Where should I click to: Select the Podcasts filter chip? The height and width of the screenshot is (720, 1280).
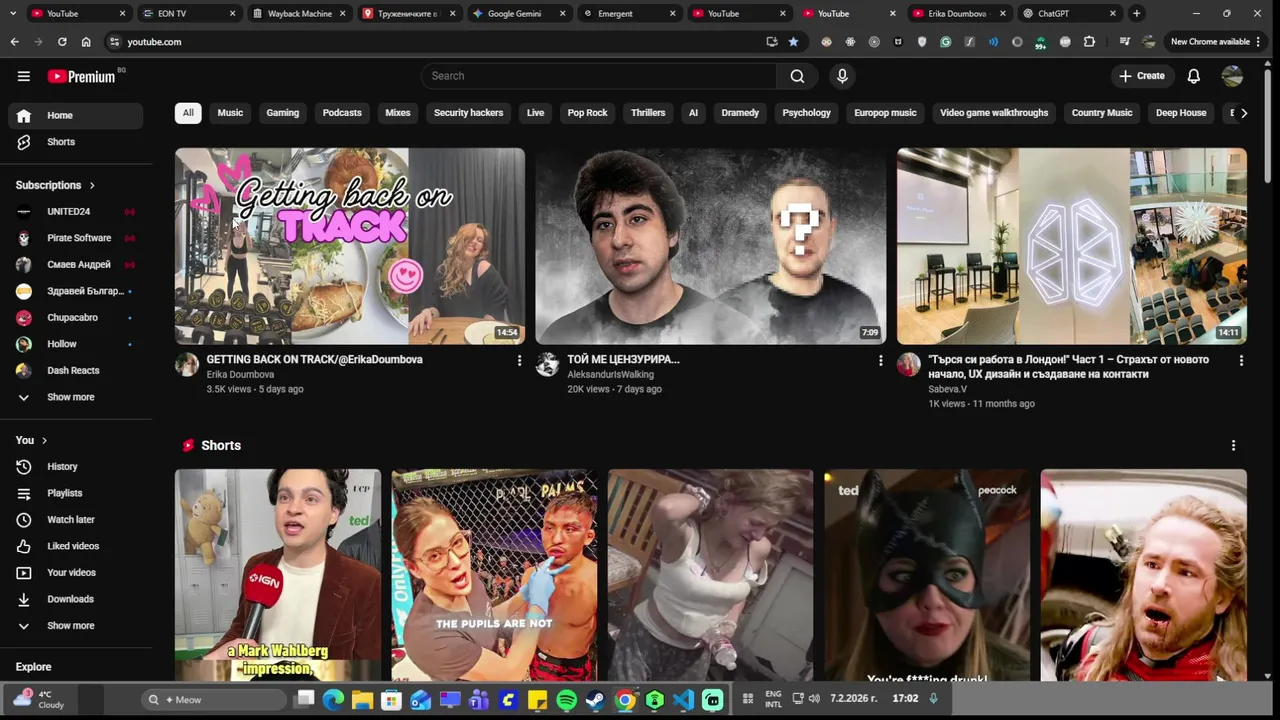click(342, 113)
